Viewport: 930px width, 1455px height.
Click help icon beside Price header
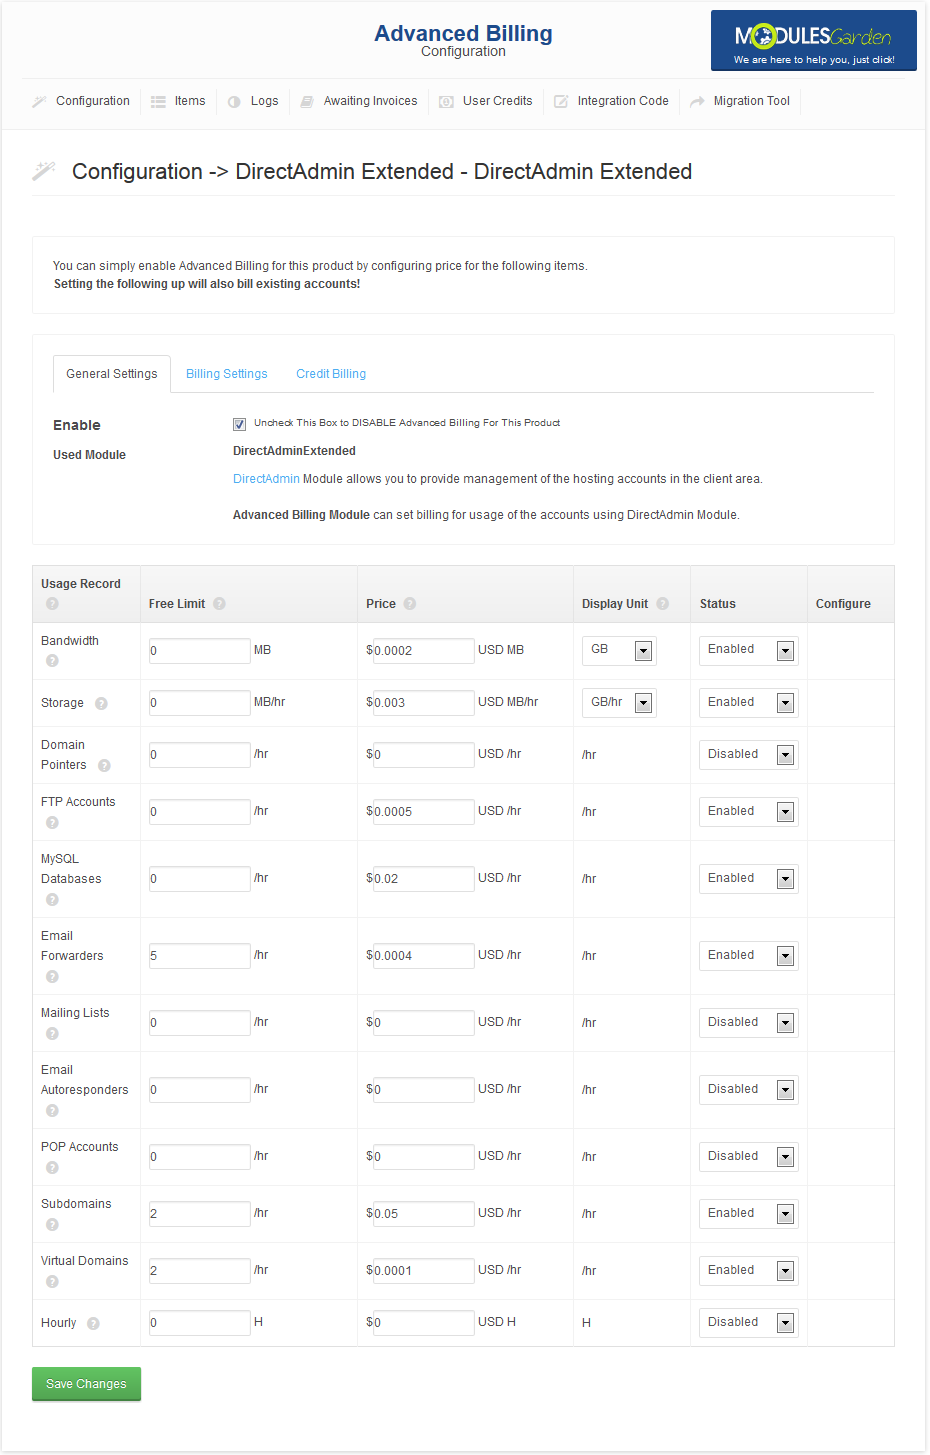pos(410,603)
